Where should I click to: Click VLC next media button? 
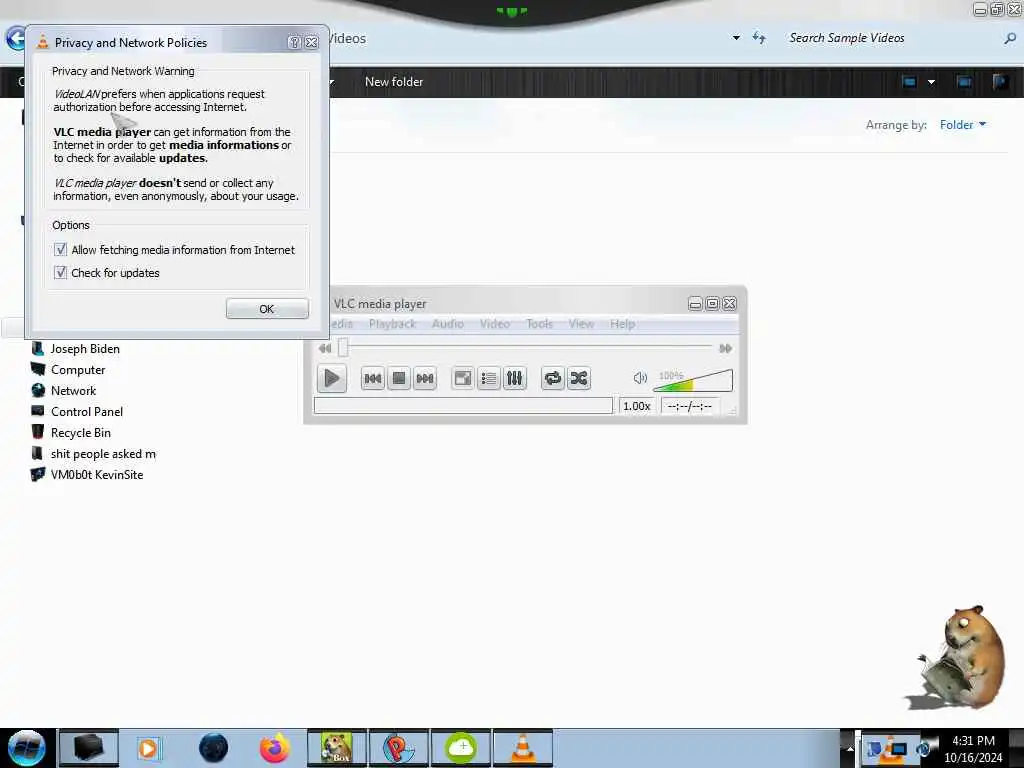424,378
